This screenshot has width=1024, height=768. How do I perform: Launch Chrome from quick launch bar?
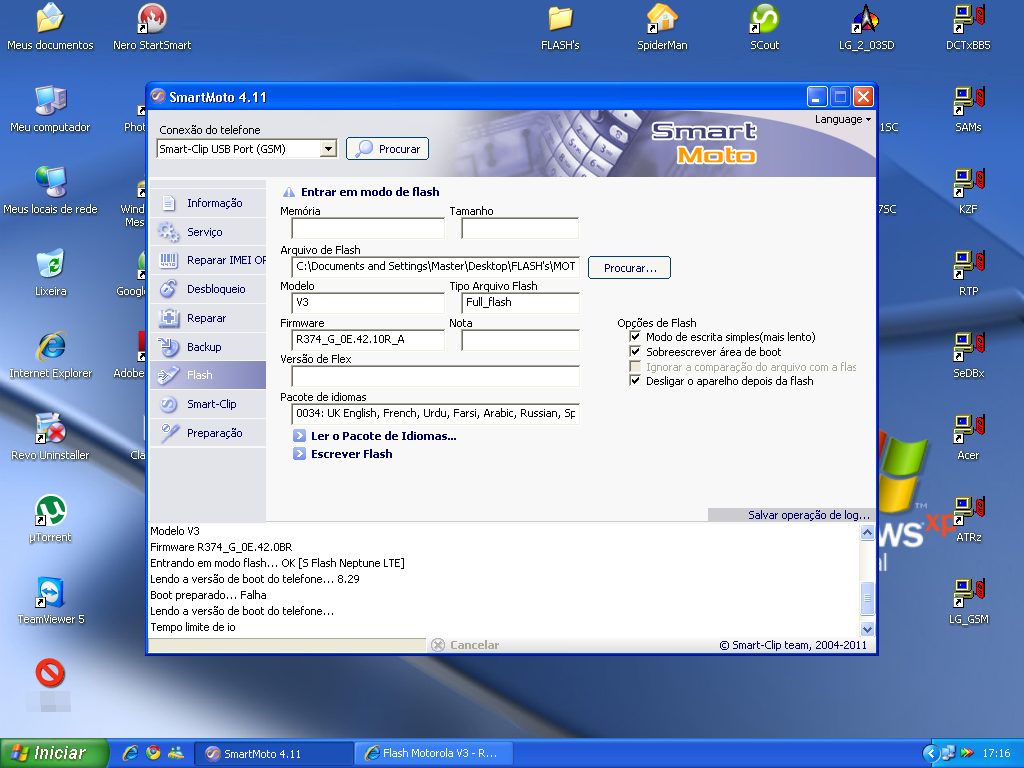click(153, 754)
